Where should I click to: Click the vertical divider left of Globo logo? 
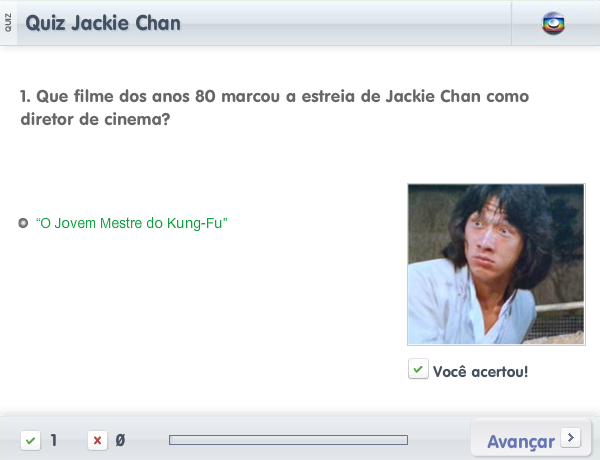pos(511,23)
